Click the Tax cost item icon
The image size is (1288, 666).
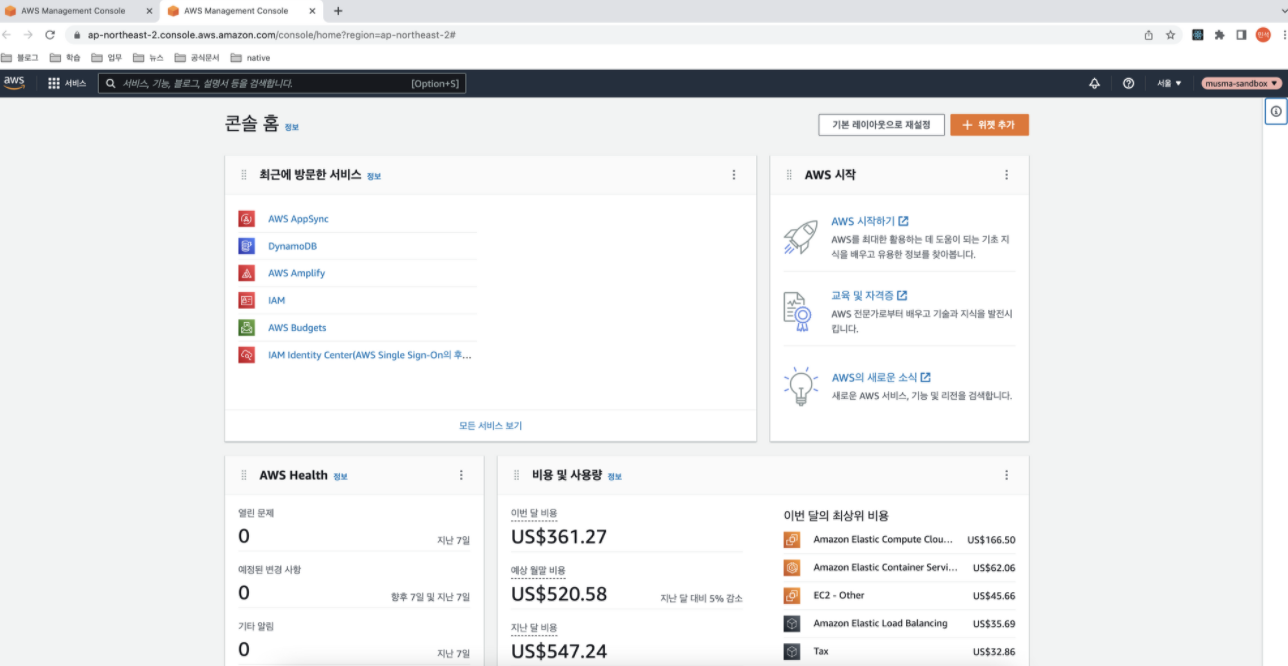coord(792,651)
